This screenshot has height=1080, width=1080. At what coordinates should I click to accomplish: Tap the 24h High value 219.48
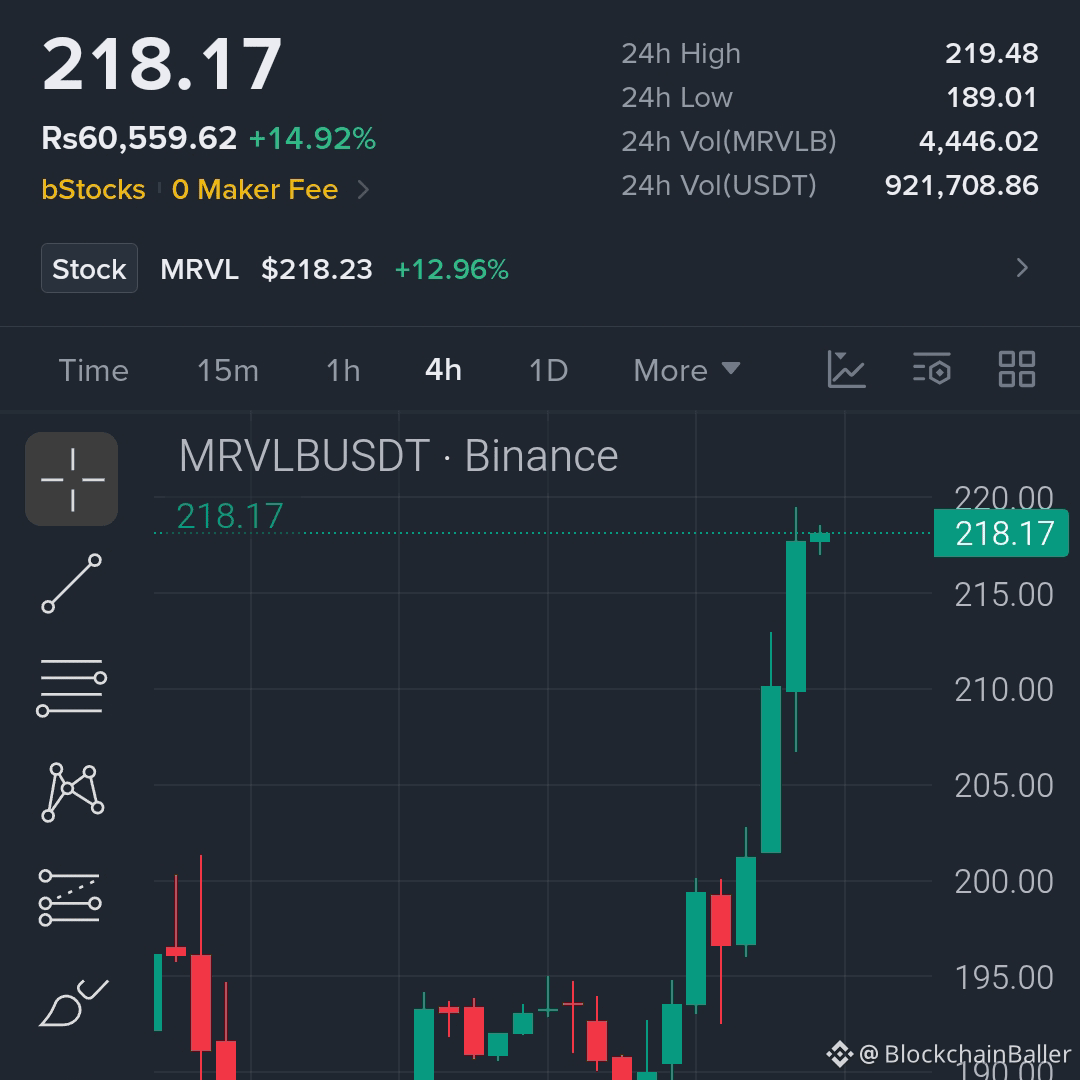point(991,54)
